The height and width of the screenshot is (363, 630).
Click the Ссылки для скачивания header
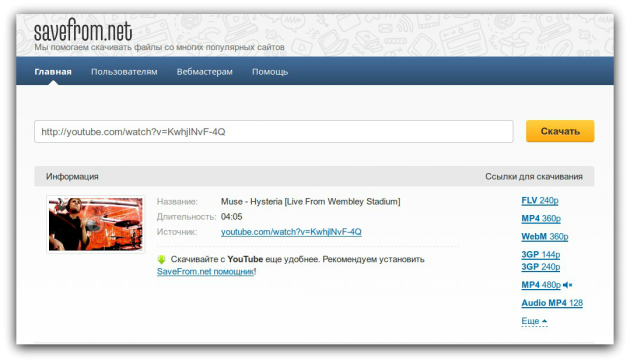coord(534,176)
